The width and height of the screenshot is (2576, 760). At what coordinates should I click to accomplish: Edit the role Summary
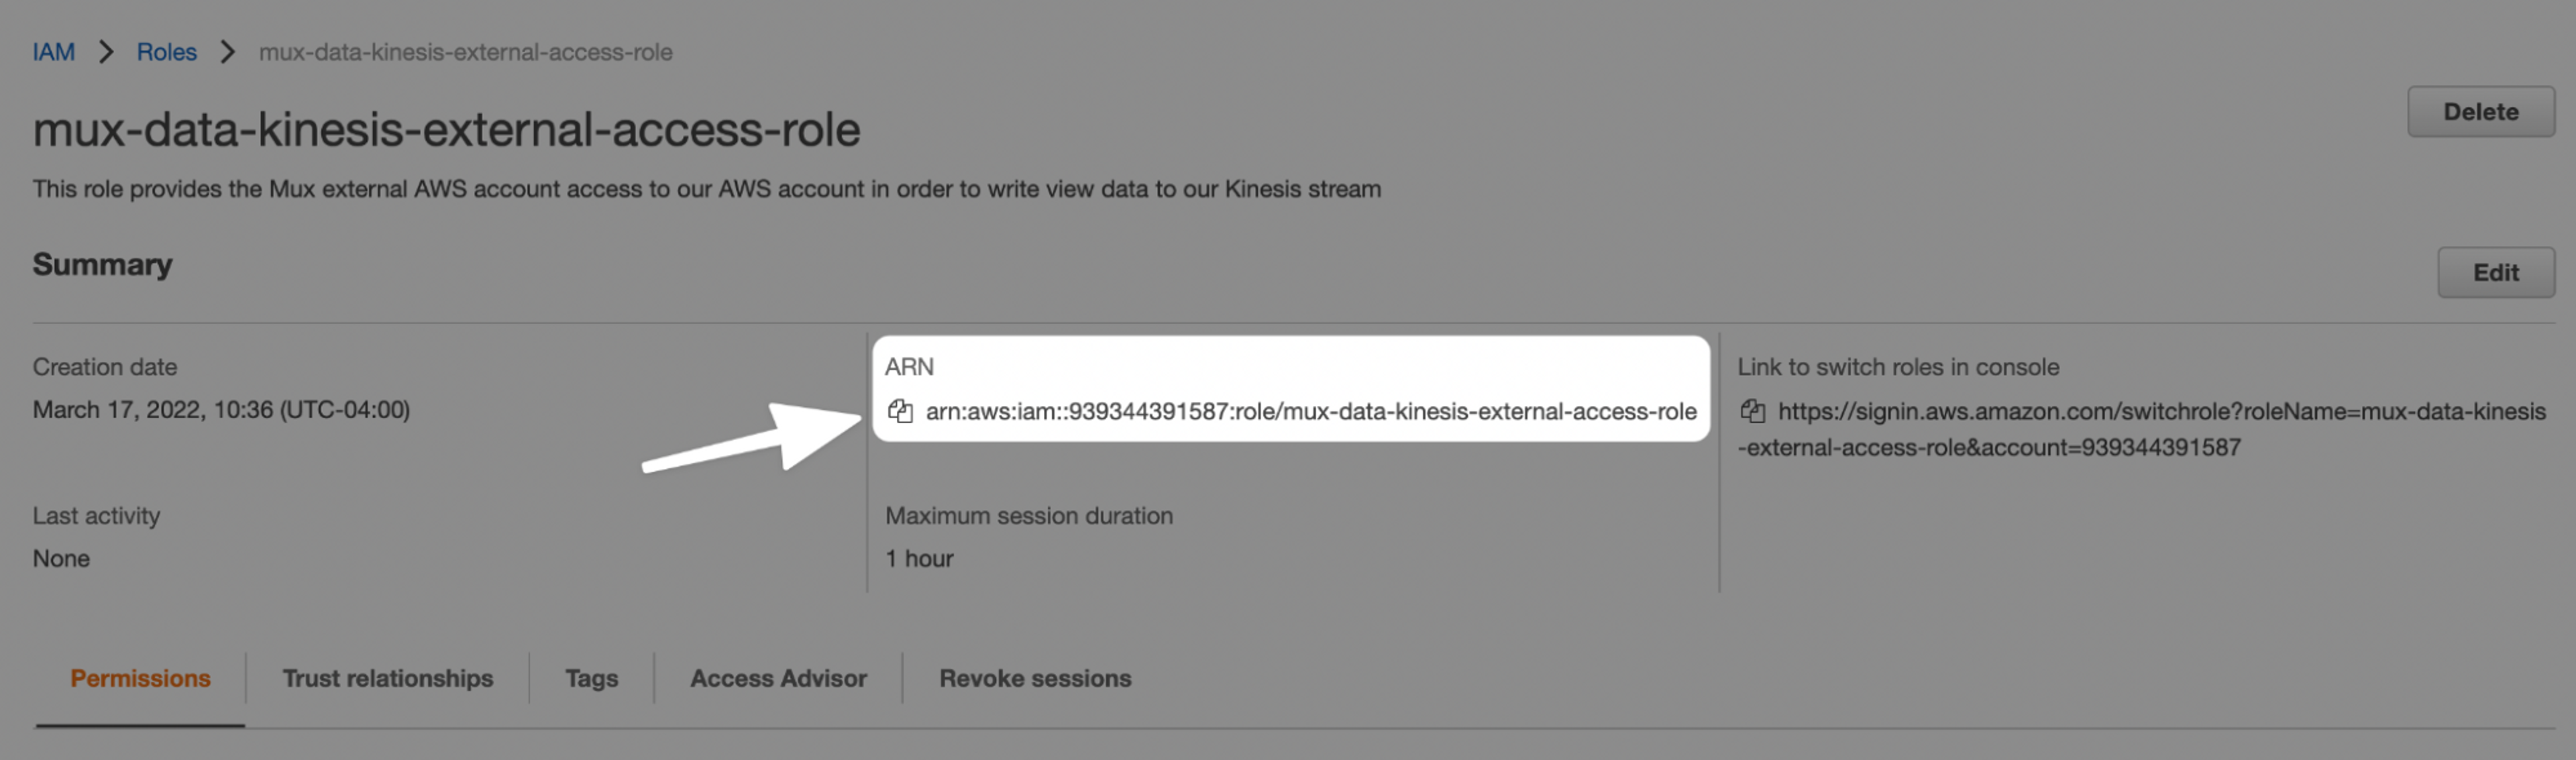(2495, 272)
